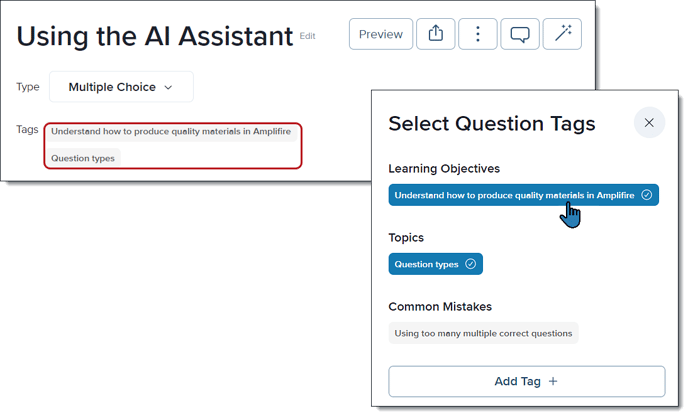Viewport: 688px width, 416px height.
Task: Click the Using the AI Assistant title
Action: click(x=155, y=36)
